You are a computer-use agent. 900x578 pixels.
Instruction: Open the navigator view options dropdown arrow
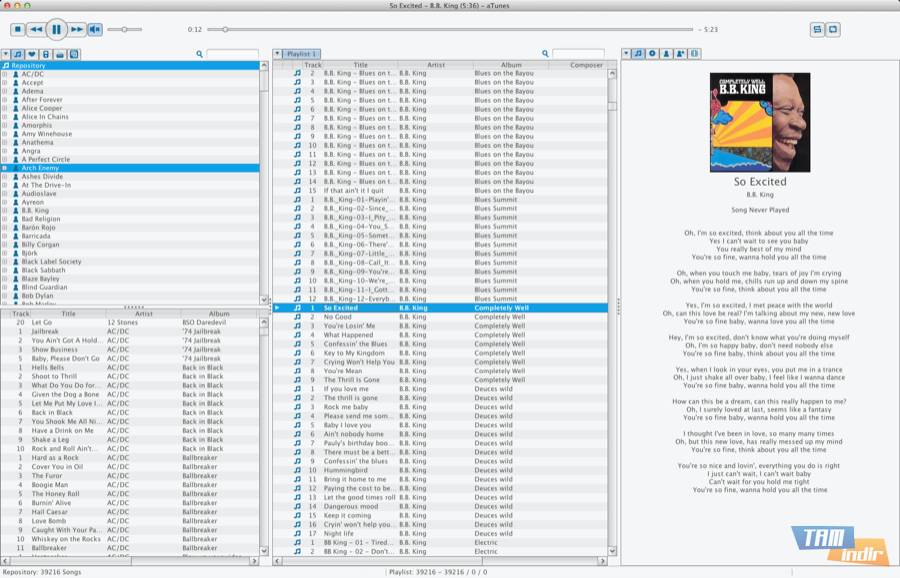tap(6, 54)
